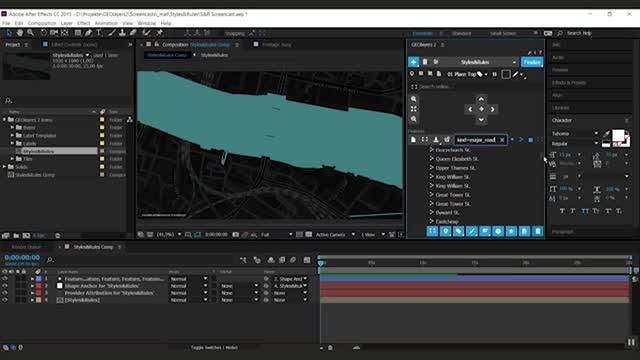
Task: Switch to the Effect Controls tab
Action: click(74, 44)
